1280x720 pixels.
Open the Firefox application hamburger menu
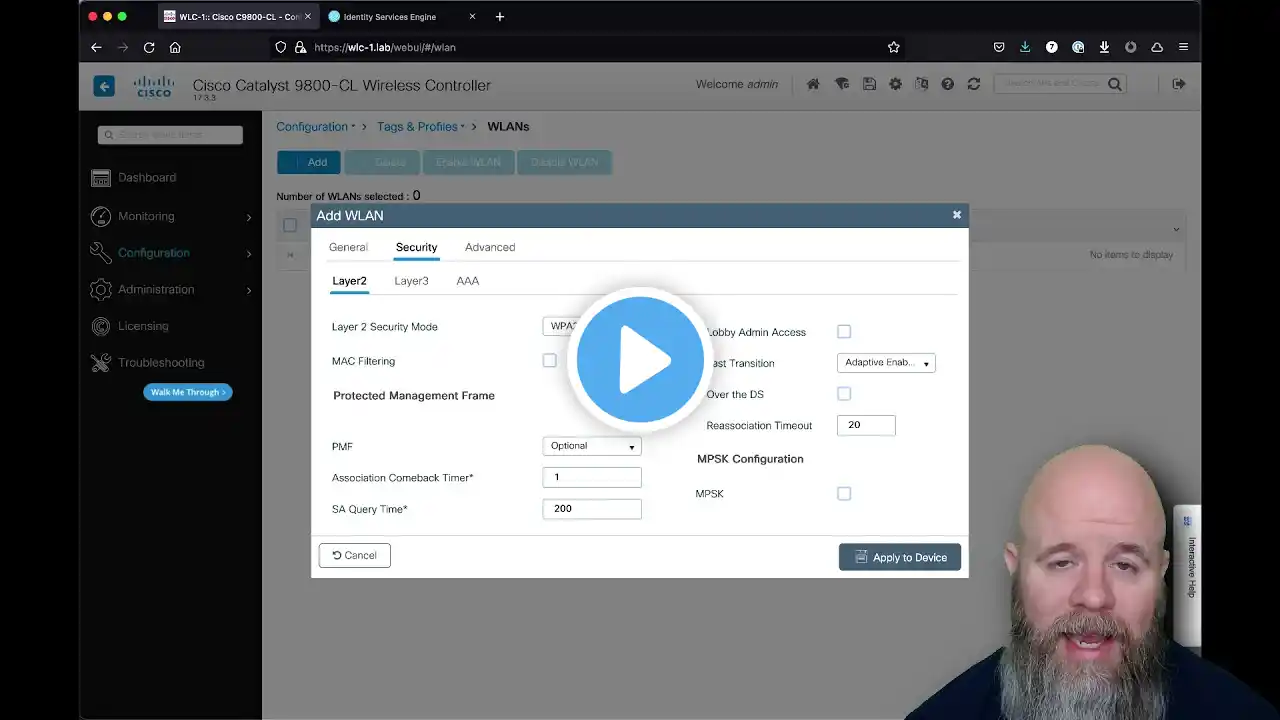tap(1184, 47)
